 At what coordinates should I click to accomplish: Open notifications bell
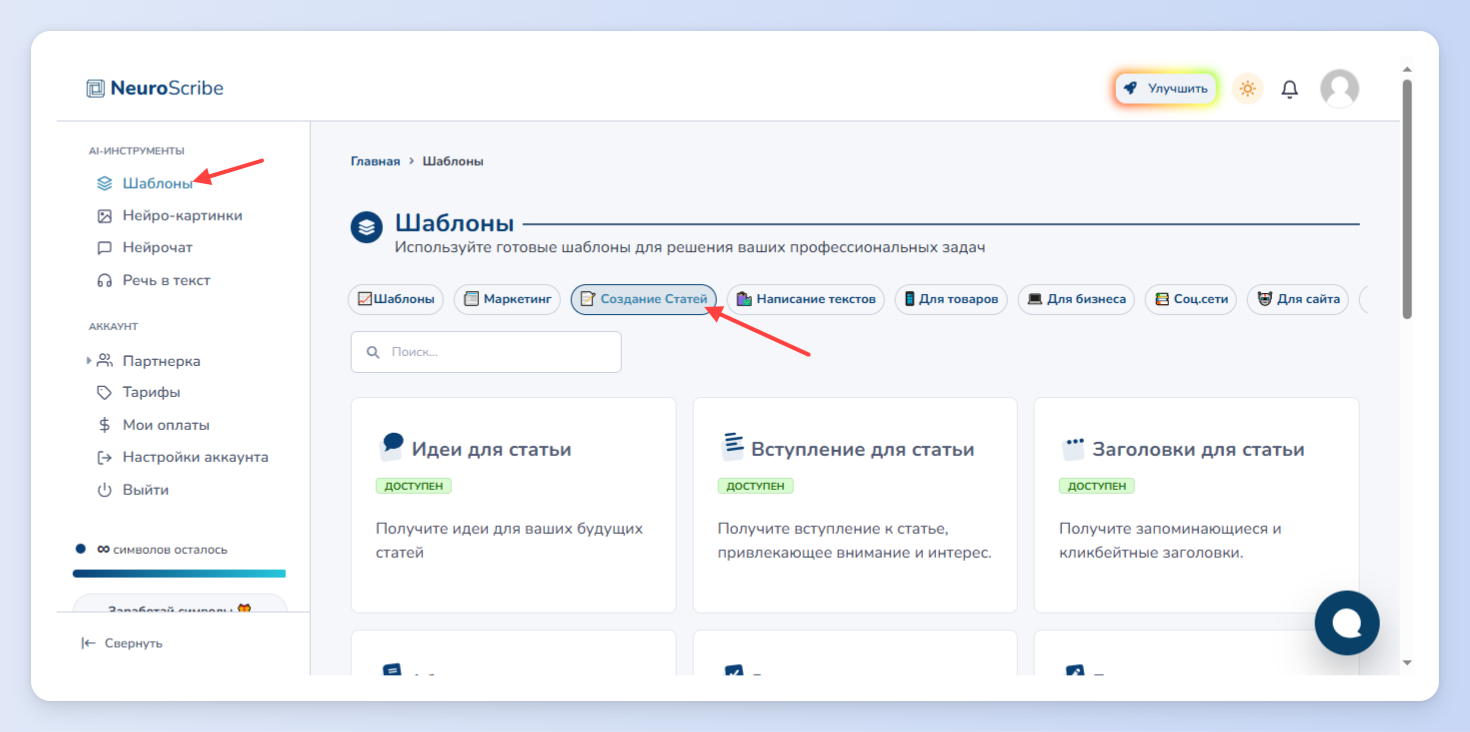(x=1290, y=89)
